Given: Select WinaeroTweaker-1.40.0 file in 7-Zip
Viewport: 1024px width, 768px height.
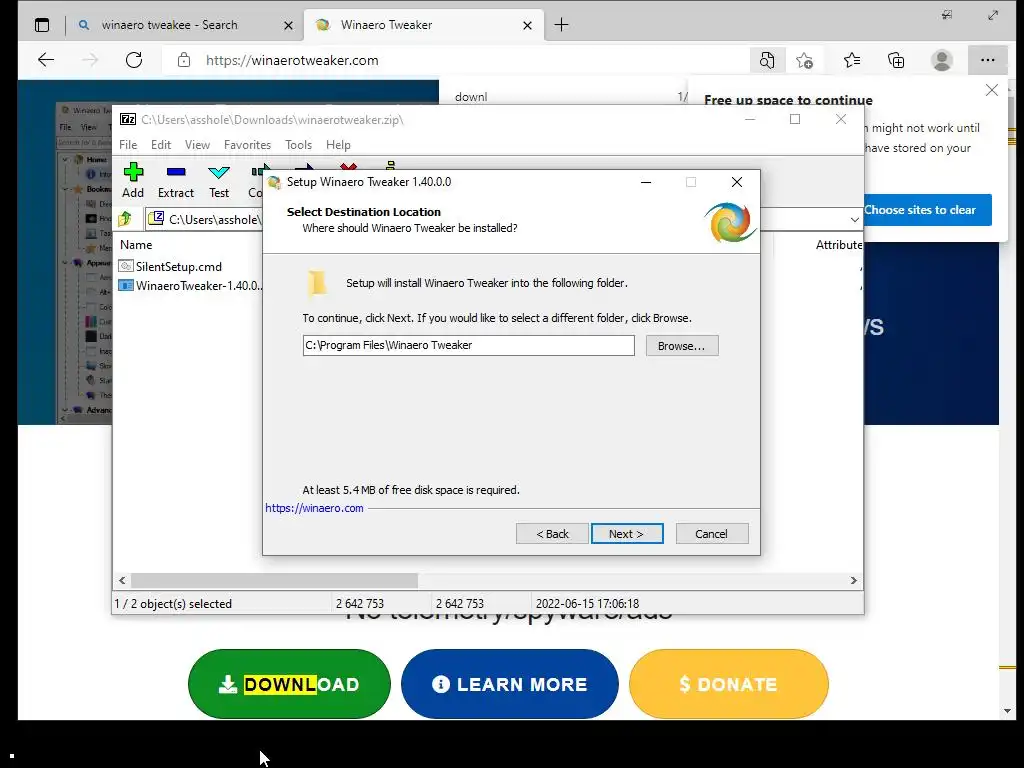Looking at the screenshot, I should [x=191, y=285].
